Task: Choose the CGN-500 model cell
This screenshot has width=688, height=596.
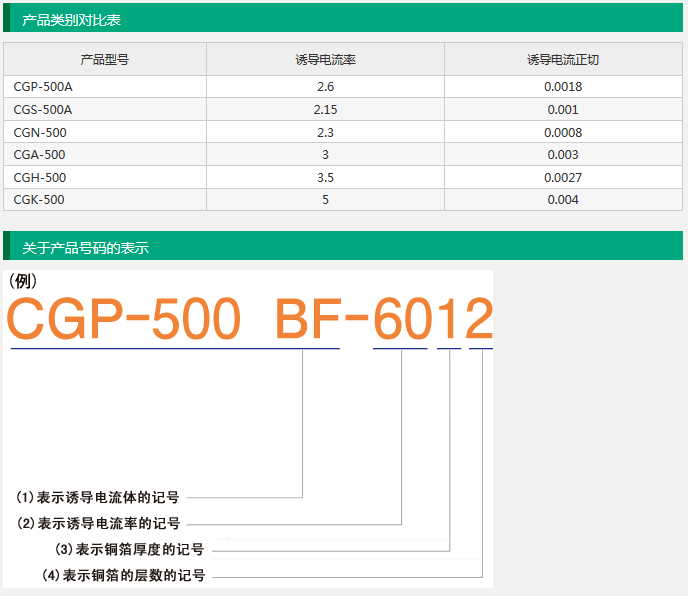Action: 40,132
